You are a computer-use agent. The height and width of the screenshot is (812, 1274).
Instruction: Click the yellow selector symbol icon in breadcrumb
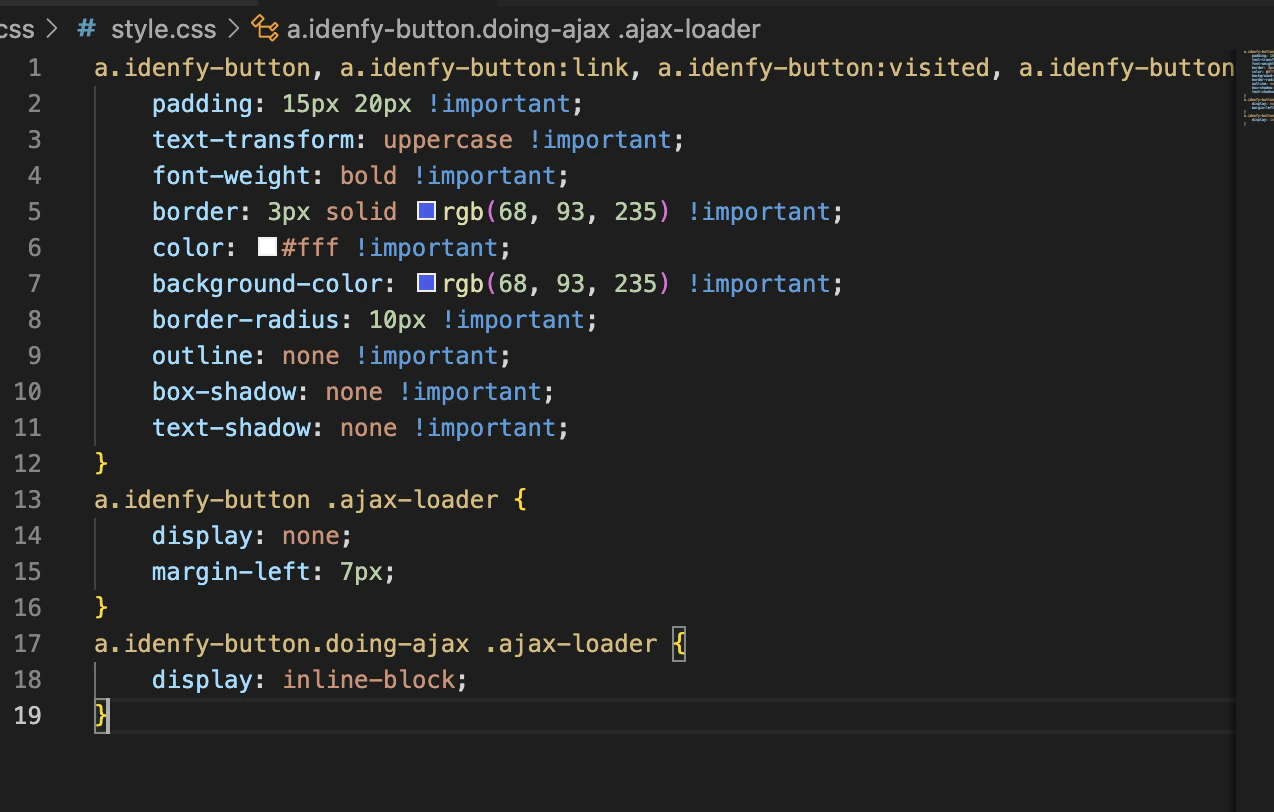(264, 29)
